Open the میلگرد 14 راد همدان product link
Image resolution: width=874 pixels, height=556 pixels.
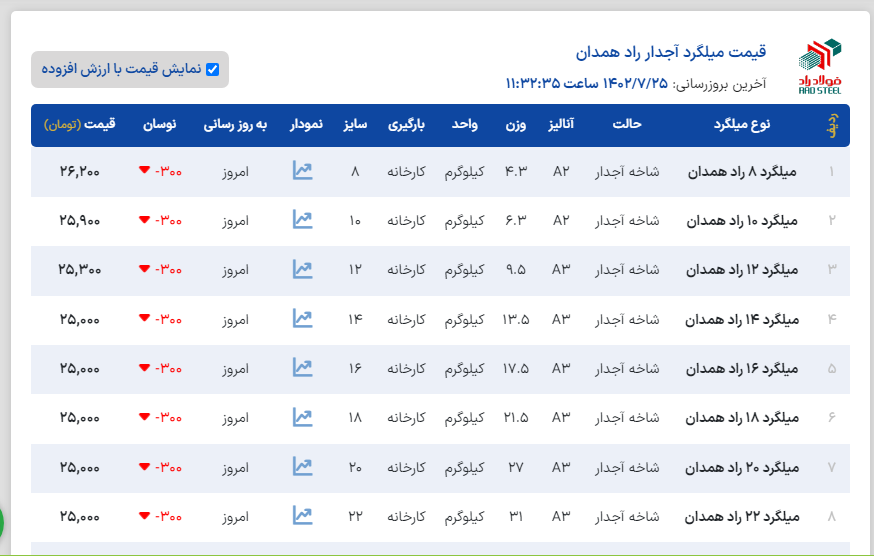pyautogui.click(x=742, y=320)
